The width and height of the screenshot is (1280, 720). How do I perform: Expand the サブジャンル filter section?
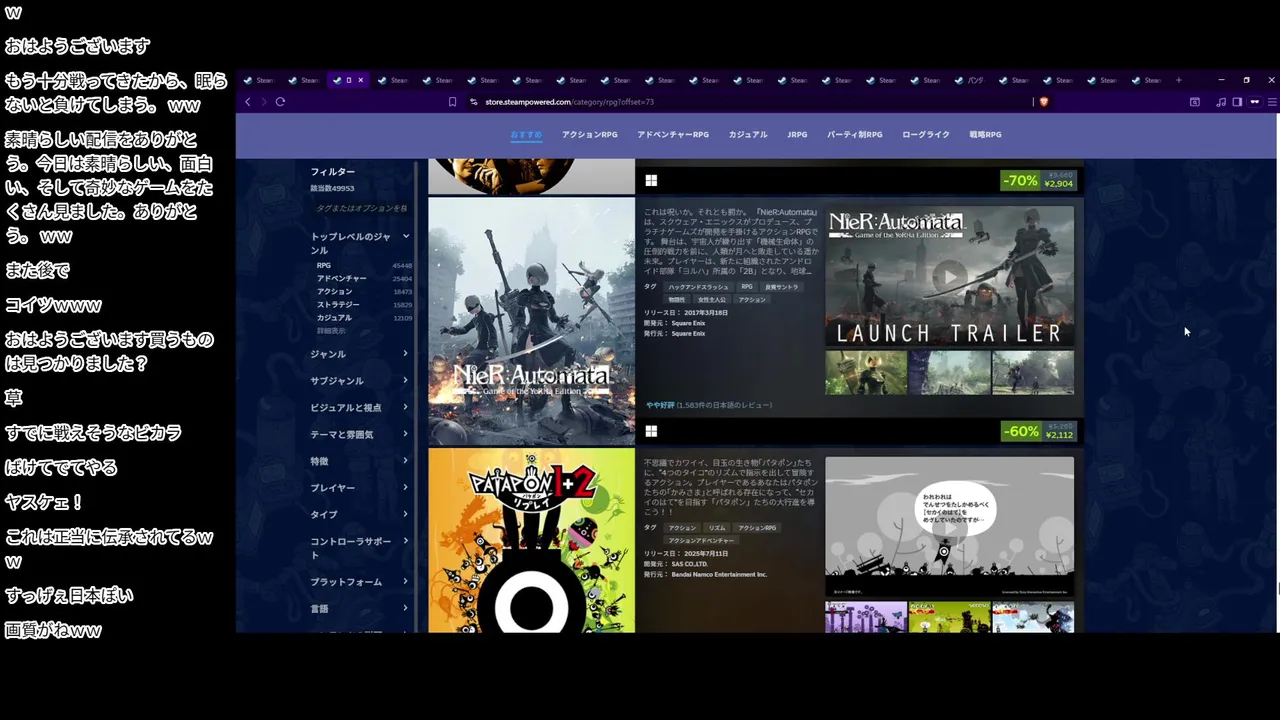click(x=360, y=381)
